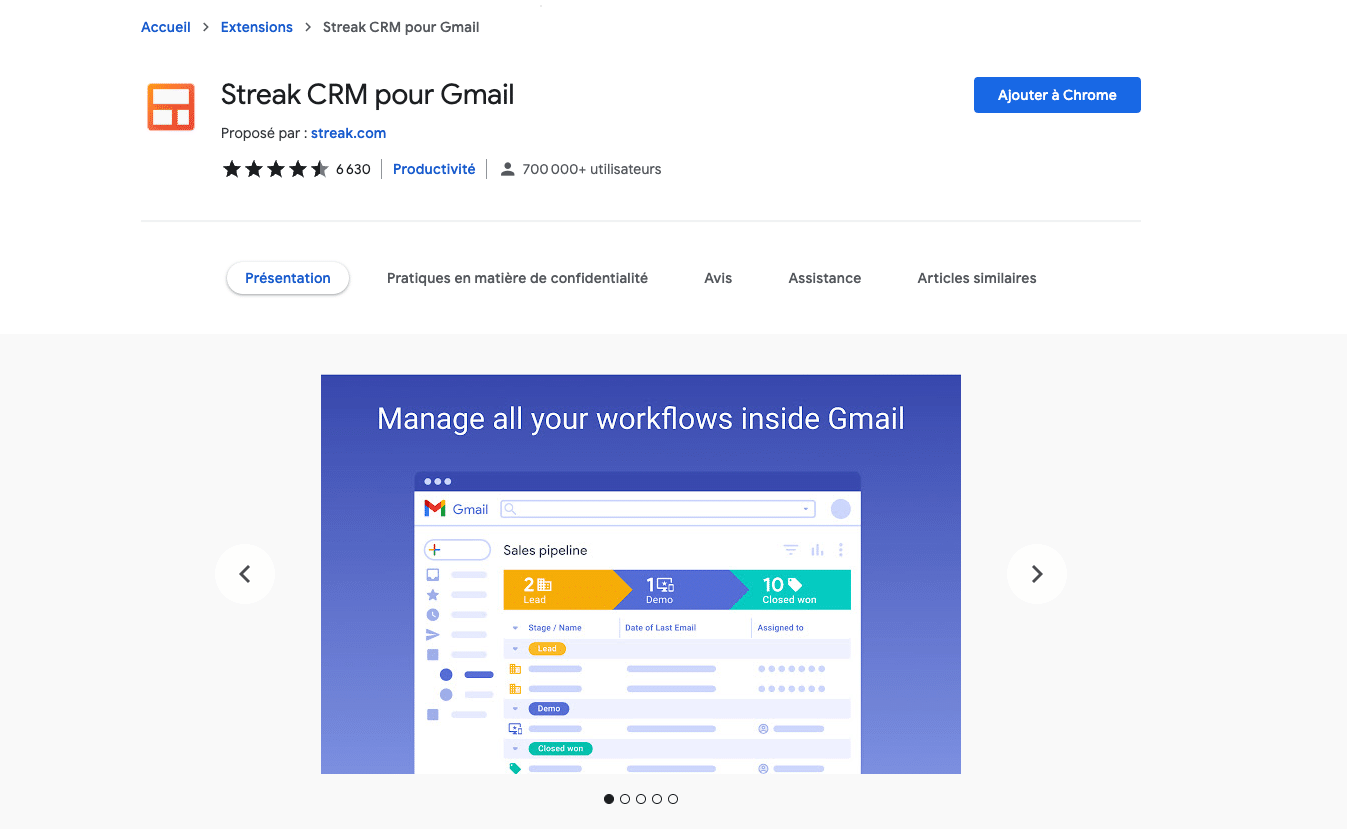Go to the next carousel slide arrow

click(x=1036, y=574)
